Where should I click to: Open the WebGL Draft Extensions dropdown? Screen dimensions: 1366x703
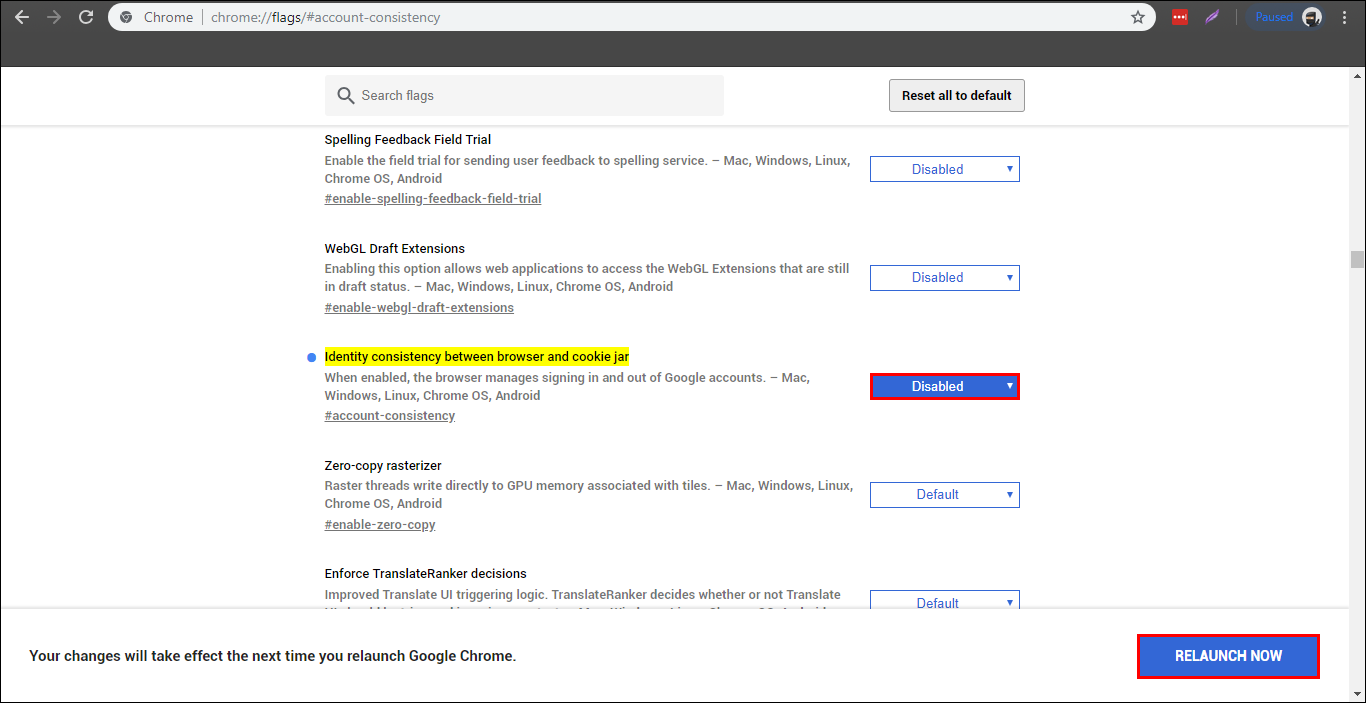click(x=945, y=277)
